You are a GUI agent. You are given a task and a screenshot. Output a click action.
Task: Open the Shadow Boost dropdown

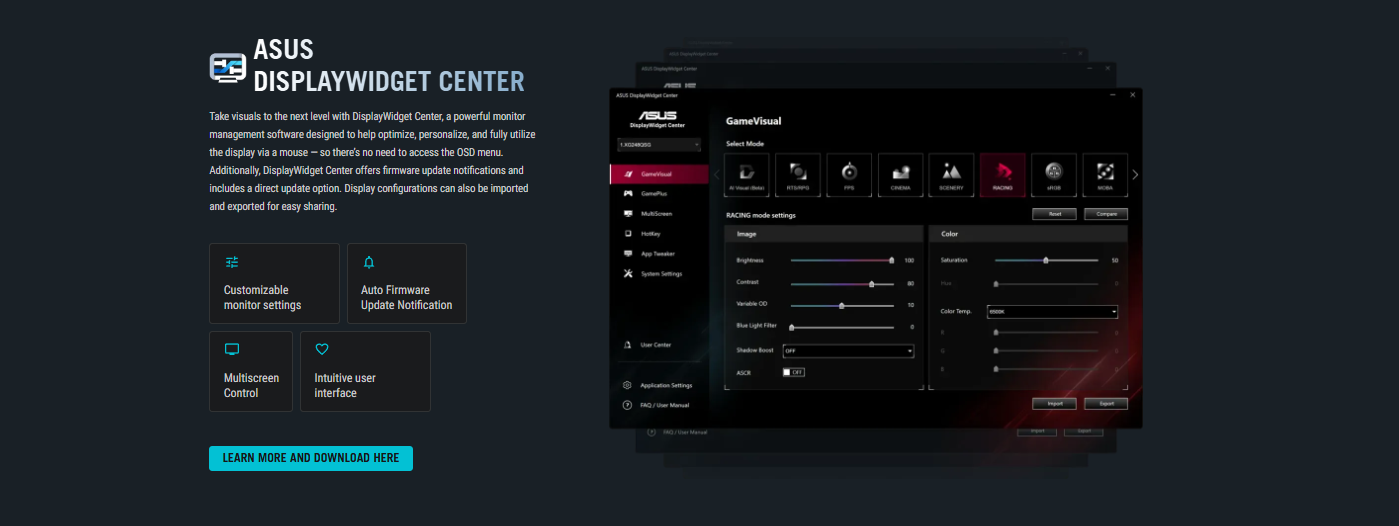click(x=848, y=351)
